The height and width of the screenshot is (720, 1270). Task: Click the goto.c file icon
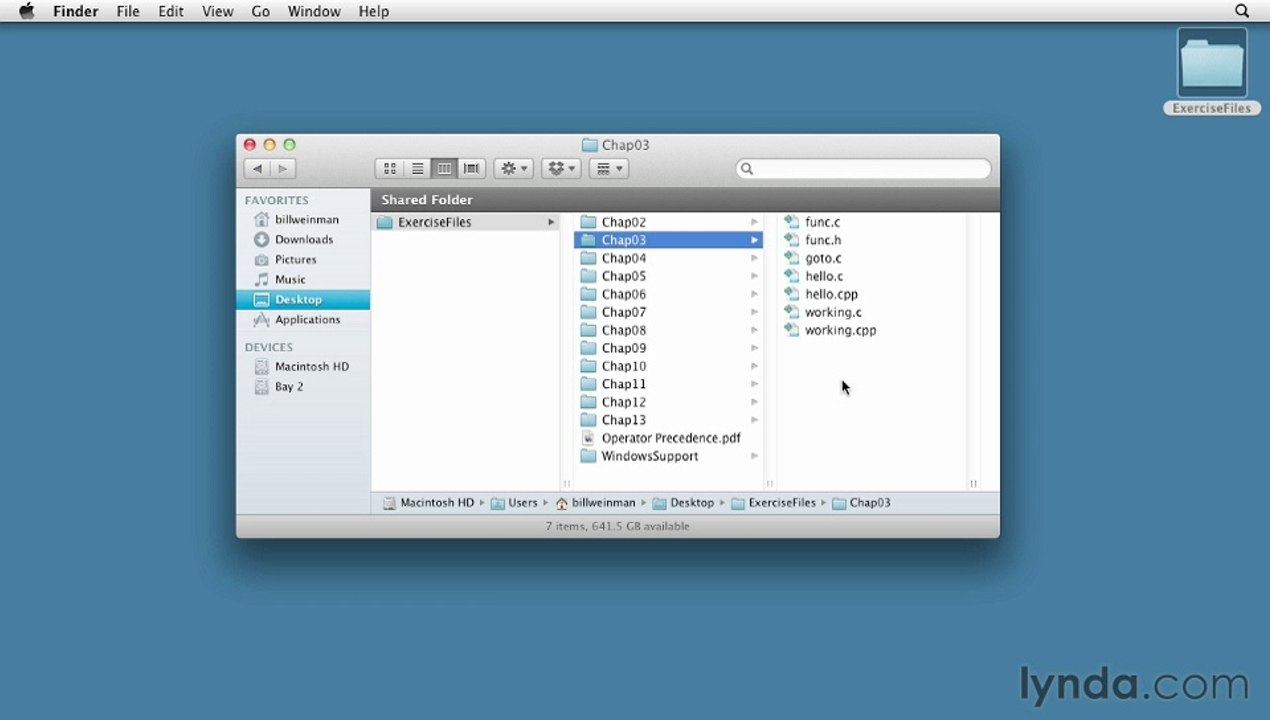point(792,258)
